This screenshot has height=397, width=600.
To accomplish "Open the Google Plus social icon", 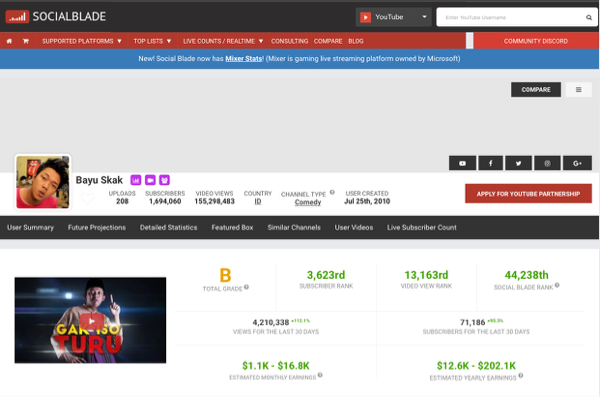I will point(577,163).
